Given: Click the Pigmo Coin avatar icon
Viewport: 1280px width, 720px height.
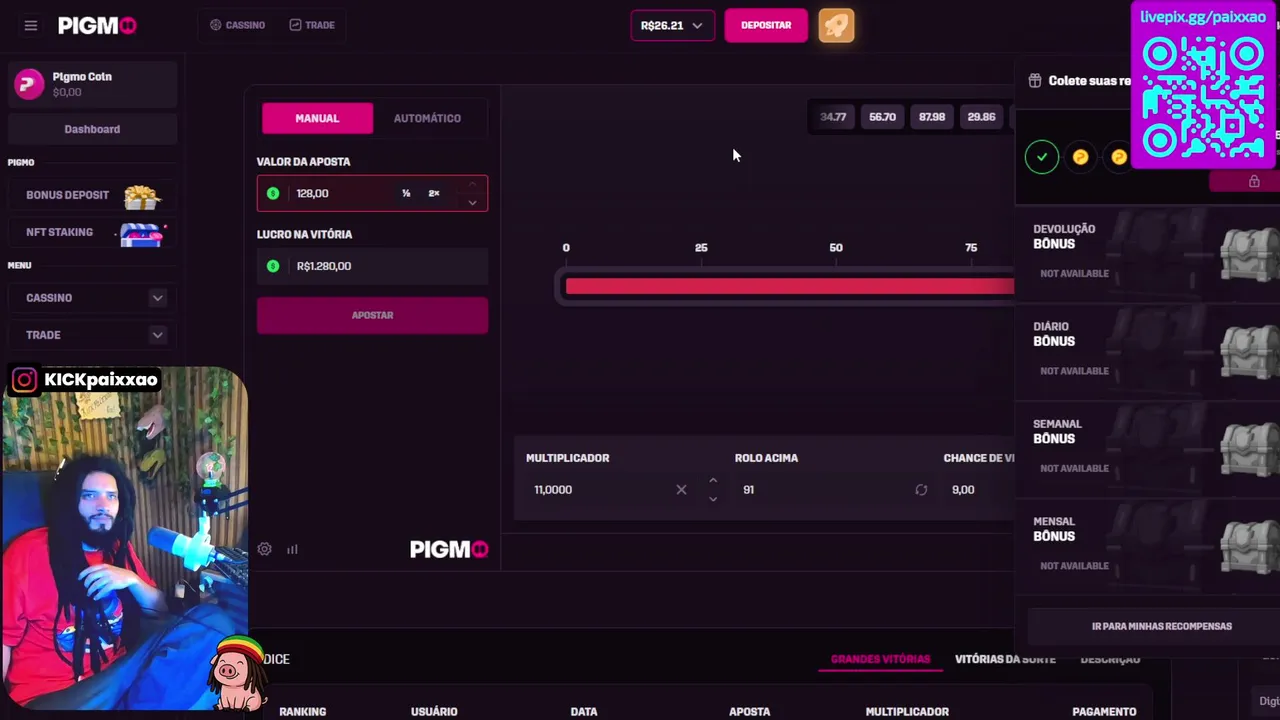Looking at the screenshot, I should 29,84.
